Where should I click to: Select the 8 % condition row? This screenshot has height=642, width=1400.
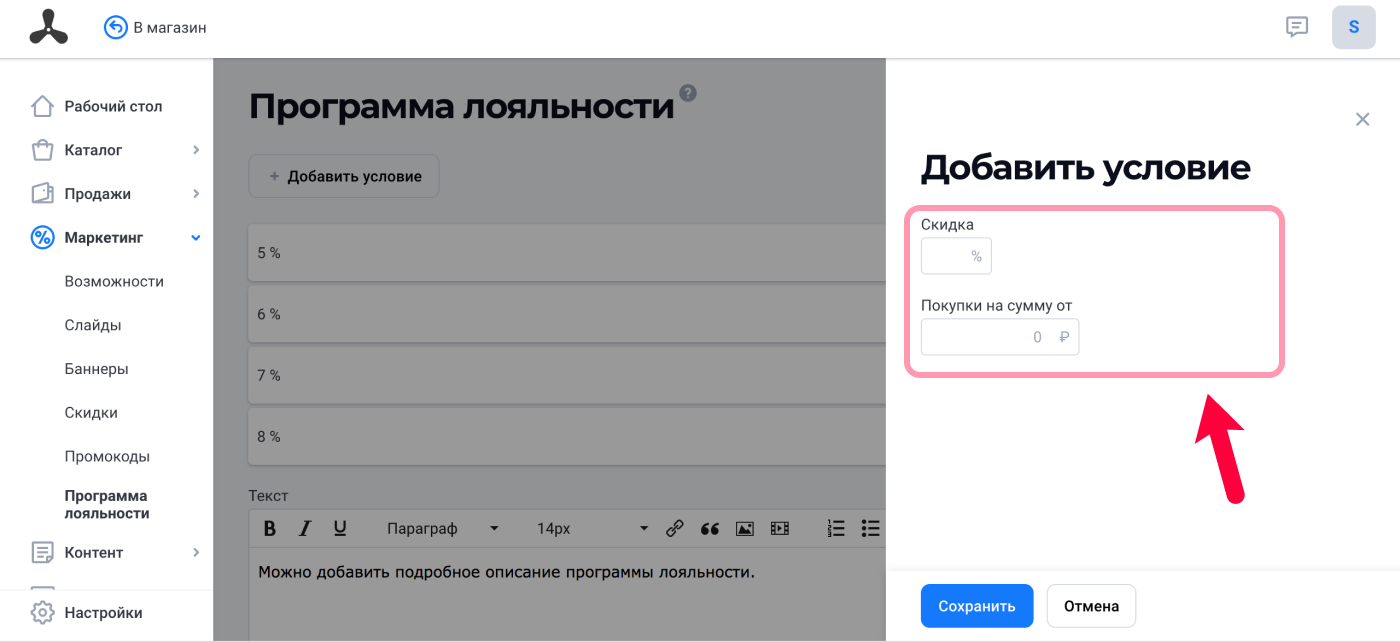pos(567,437)
